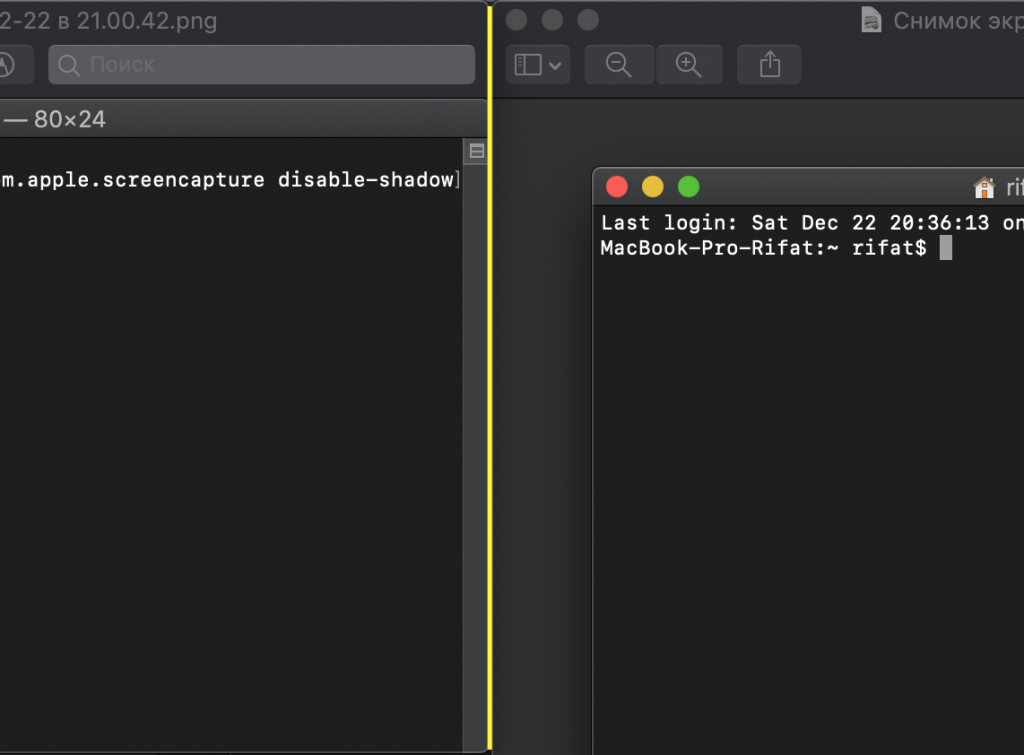Click the terminal prompt cursor block
Image resolution: width=1024 pixels, height=755 pixels.
(x=946, y=248)
